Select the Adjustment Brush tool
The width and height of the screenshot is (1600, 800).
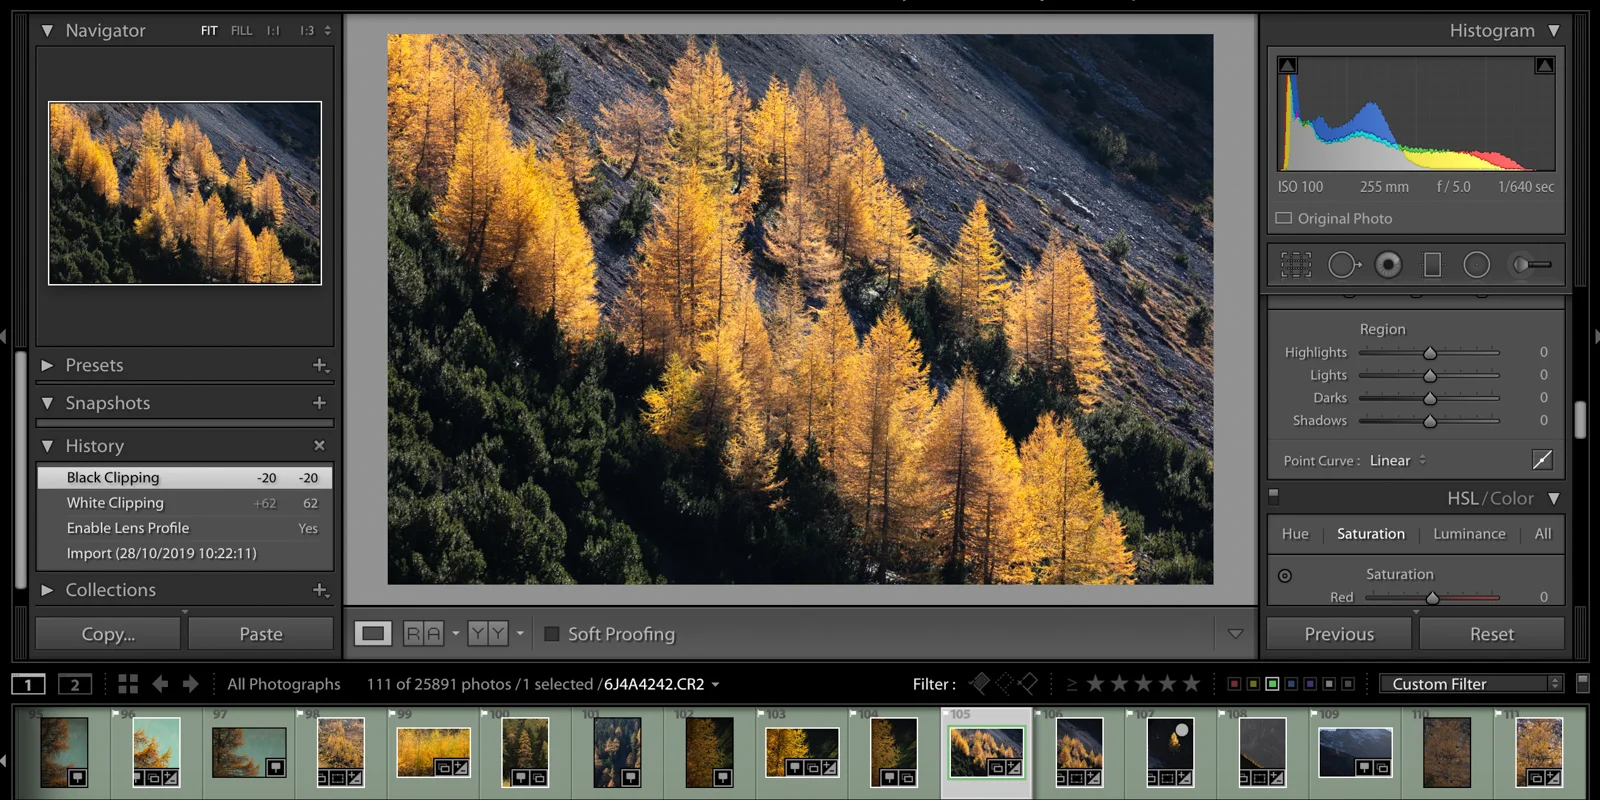[1531, 265]
